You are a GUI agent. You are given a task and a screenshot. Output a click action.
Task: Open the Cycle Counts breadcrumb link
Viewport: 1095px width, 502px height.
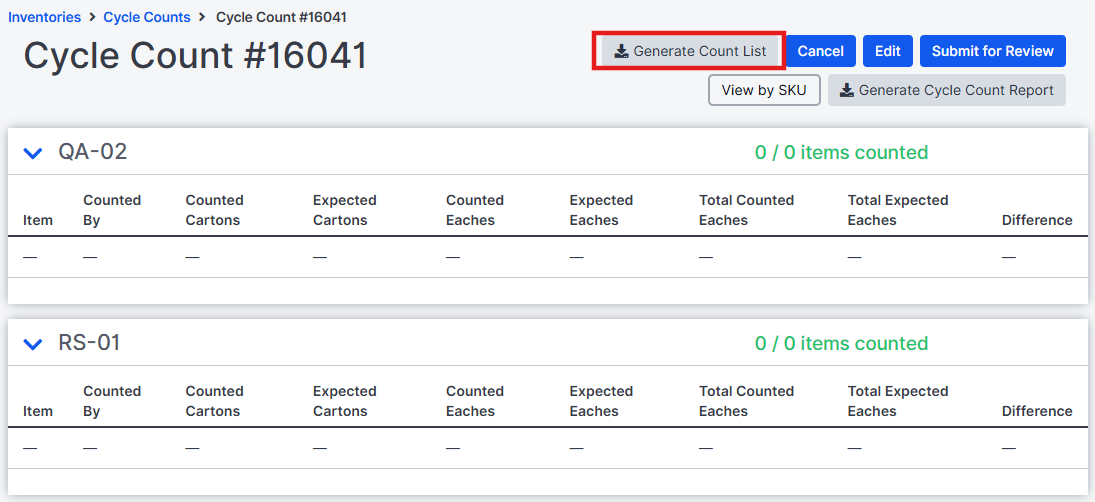(147, 17)
